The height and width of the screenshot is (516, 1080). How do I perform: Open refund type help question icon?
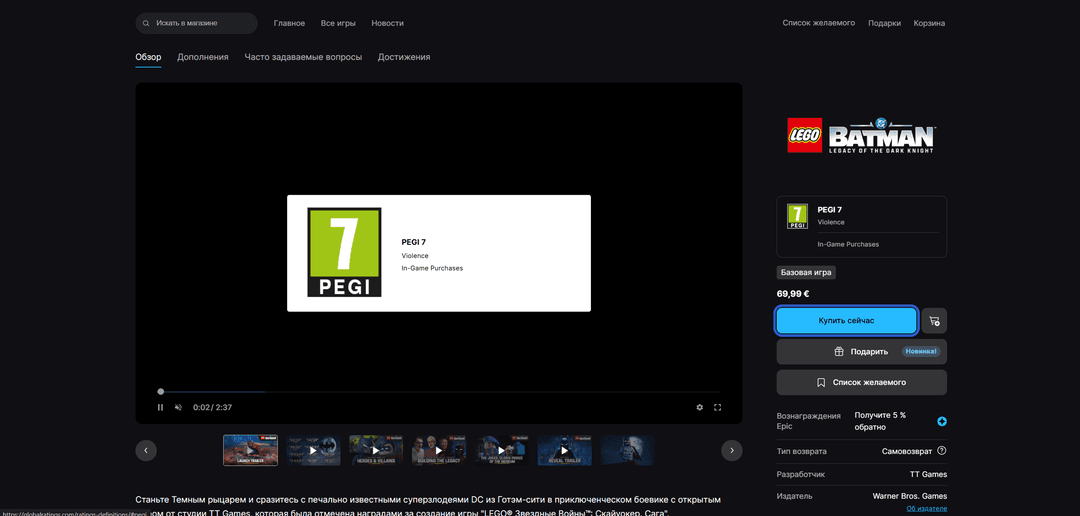click(942, 451)
